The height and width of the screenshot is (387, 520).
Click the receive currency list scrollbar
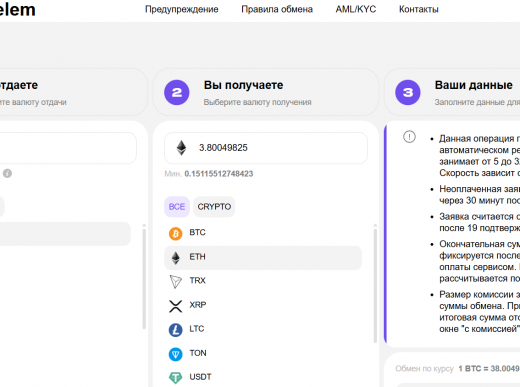375,283
